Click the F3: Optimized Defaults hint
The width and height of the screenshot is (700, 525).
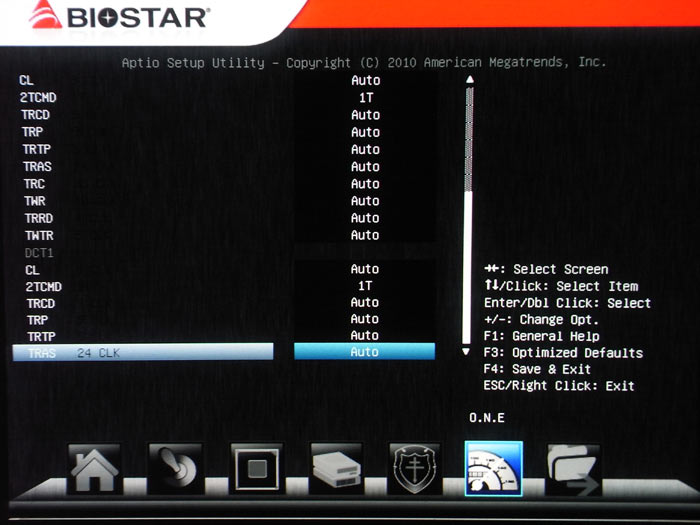pos(563,353)
